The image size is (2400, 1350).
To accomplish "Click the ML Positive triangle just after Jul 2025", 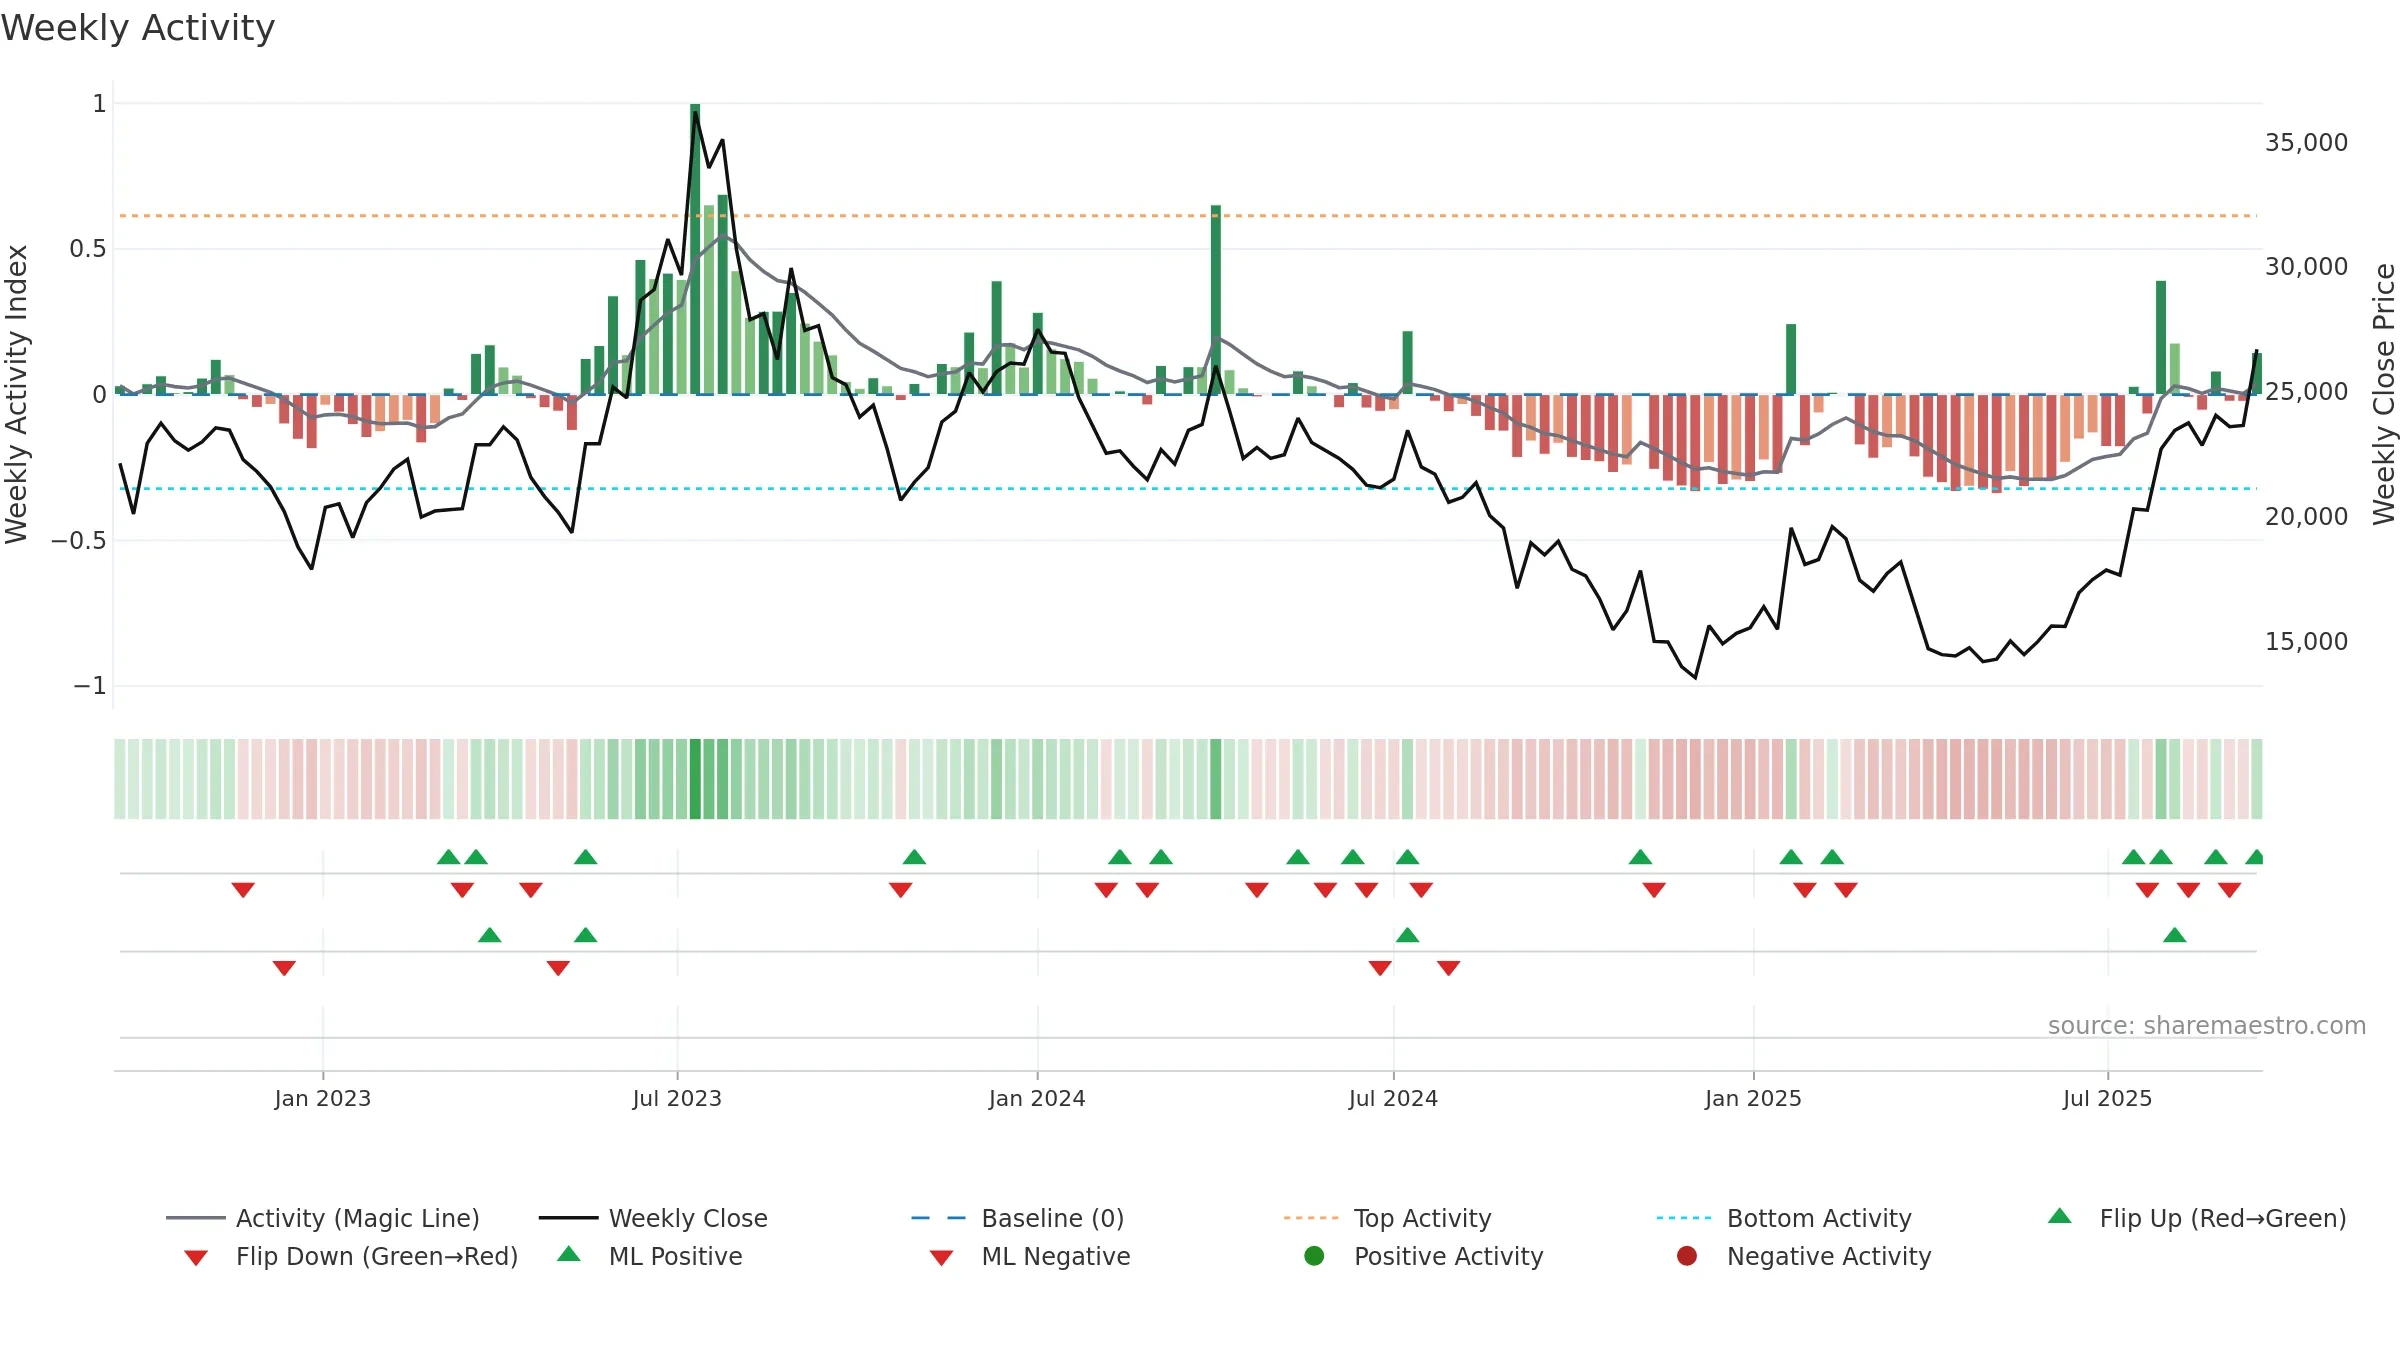I will pyautogui.click(x=2175, y=935).
